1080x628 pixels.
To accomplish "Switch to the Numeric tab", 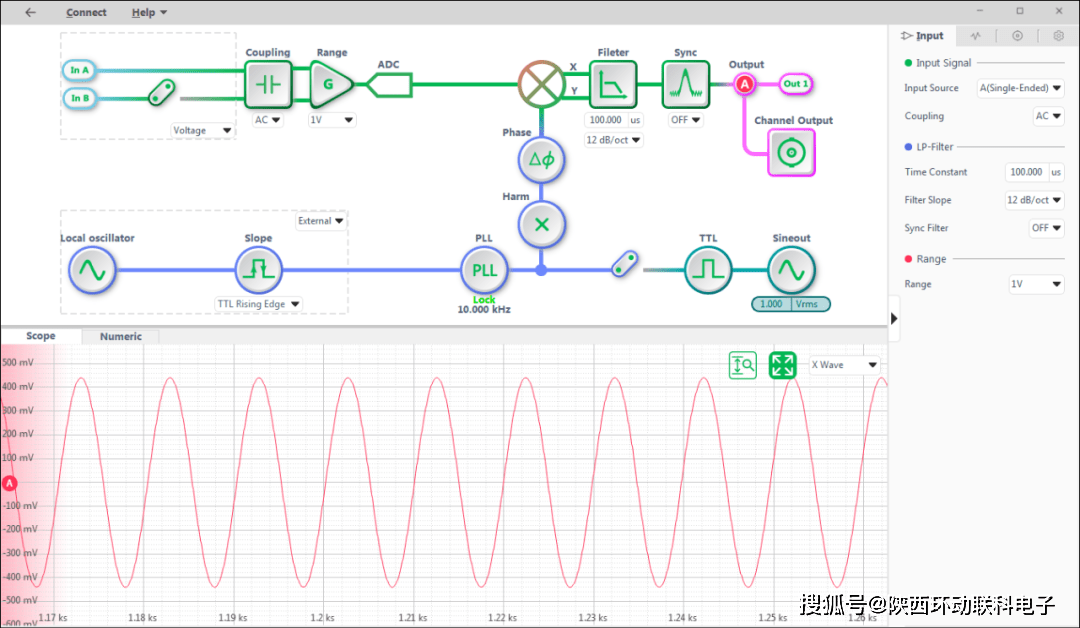I will coord(121,337).
